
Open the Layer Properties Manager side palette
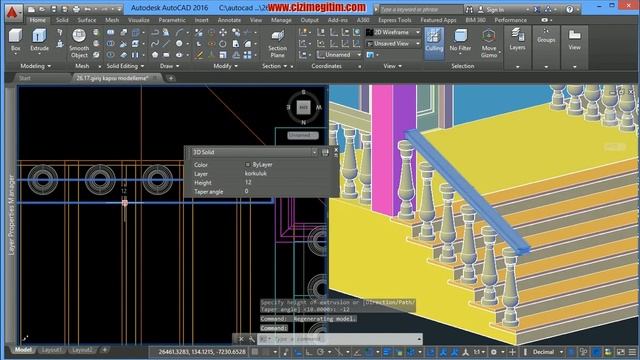pos(11,215)
